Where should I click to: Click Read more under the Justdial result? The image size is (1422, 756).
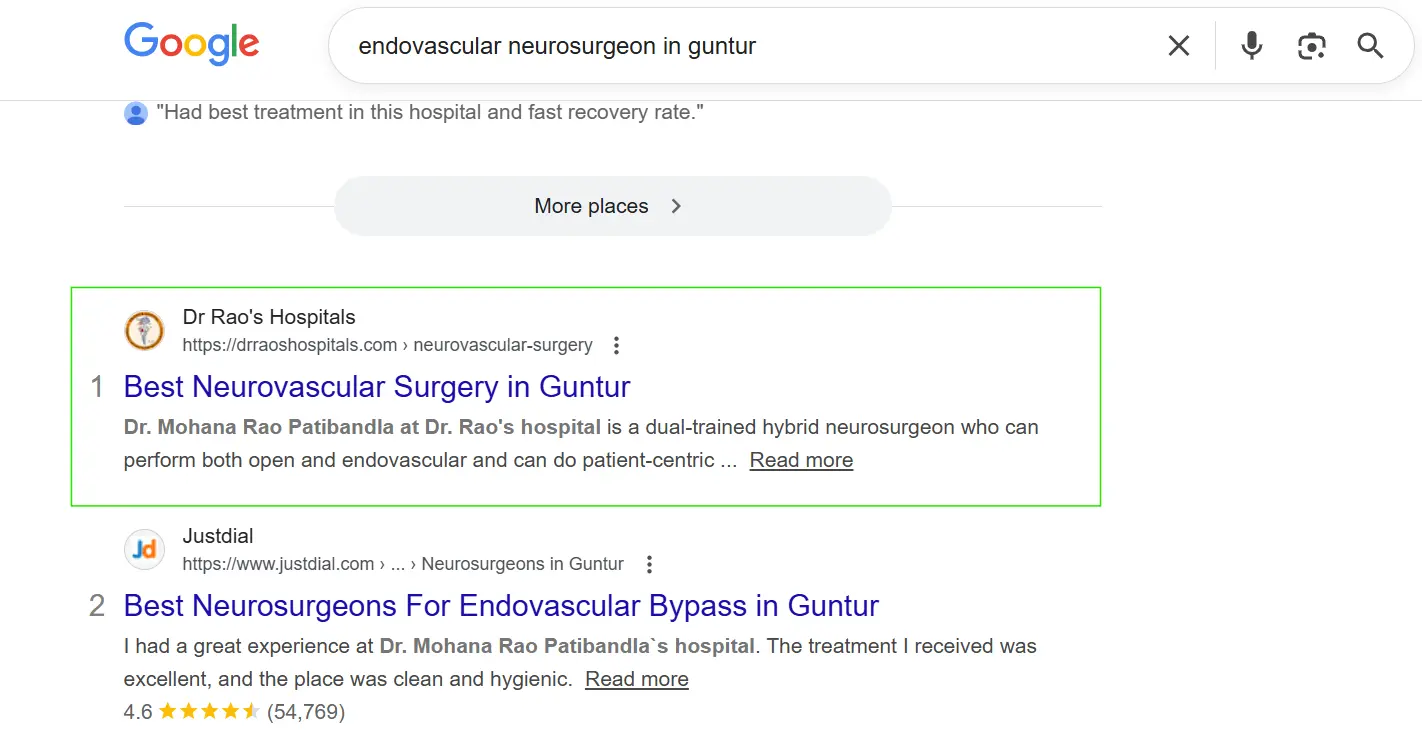click(637, 680)
